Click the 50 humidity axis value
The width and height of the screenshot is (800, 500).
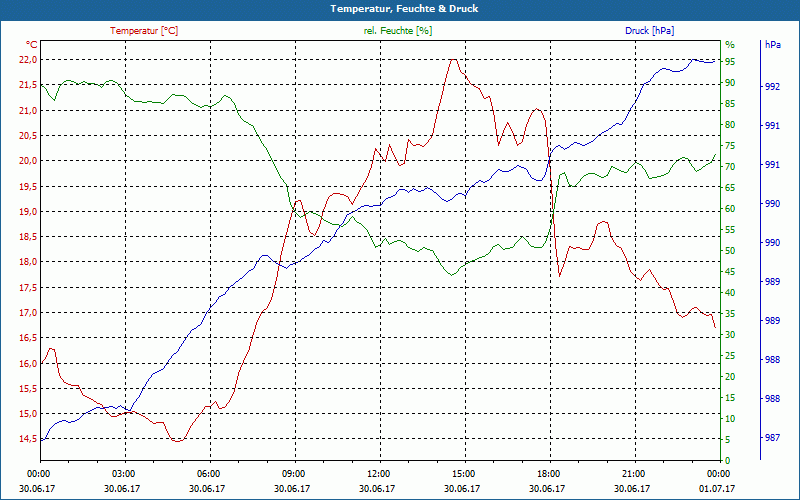pyautogui.click(x=730, y=251)
